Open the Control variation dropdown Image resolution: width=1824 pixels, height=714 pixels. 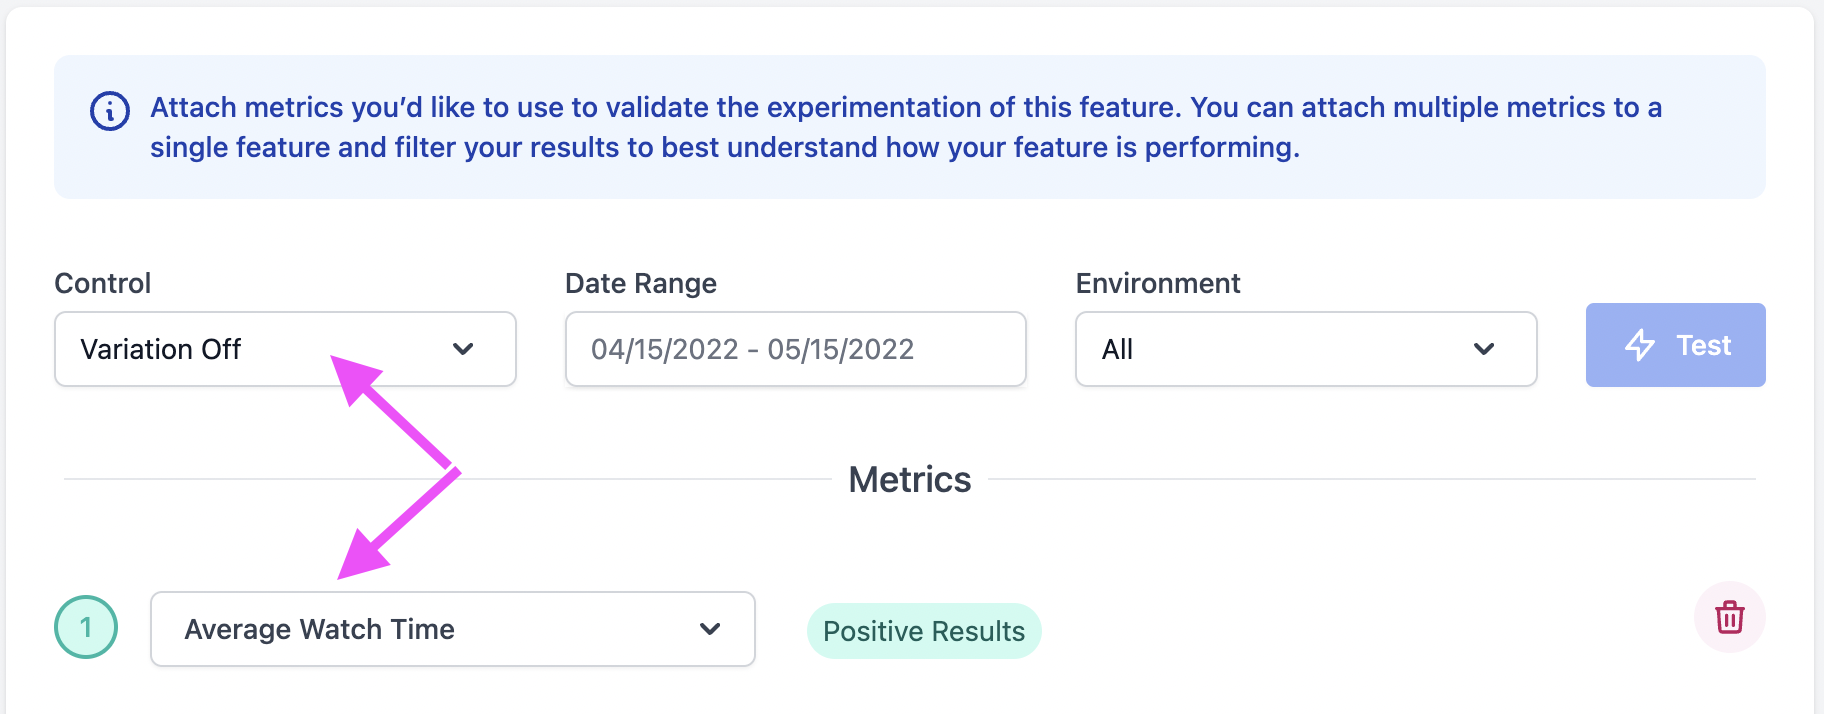(x=285, y=349)
